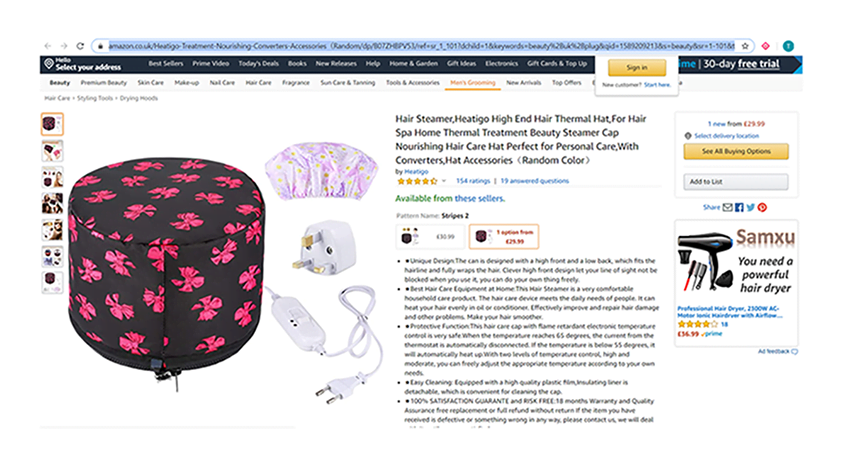Viewport: 850px width, 473px height.
Task: Reload the page with refresh icon
Action: tap(81, 46)
